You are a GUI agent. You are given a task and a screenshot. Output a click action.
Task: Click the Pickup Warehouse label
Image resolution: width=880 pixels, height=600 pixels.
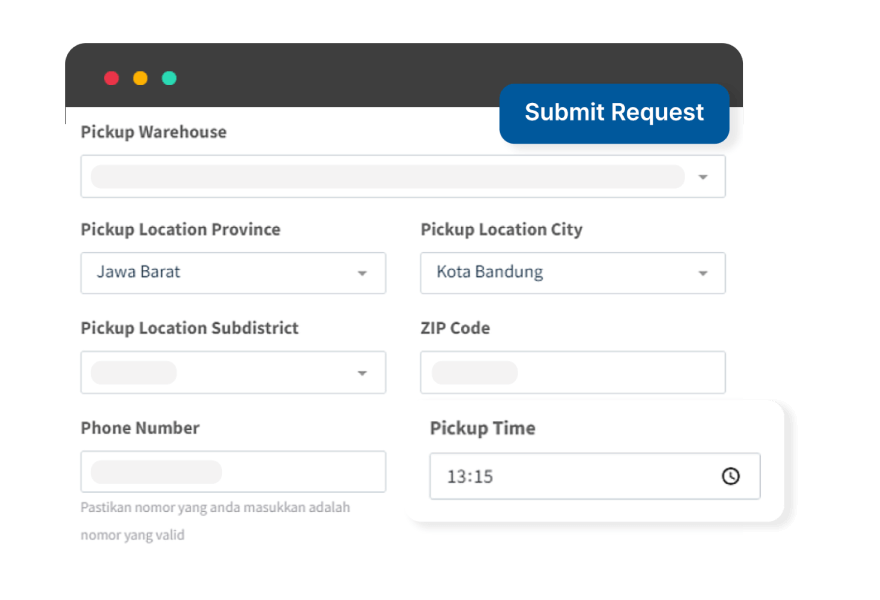click(x=154, y=132)
